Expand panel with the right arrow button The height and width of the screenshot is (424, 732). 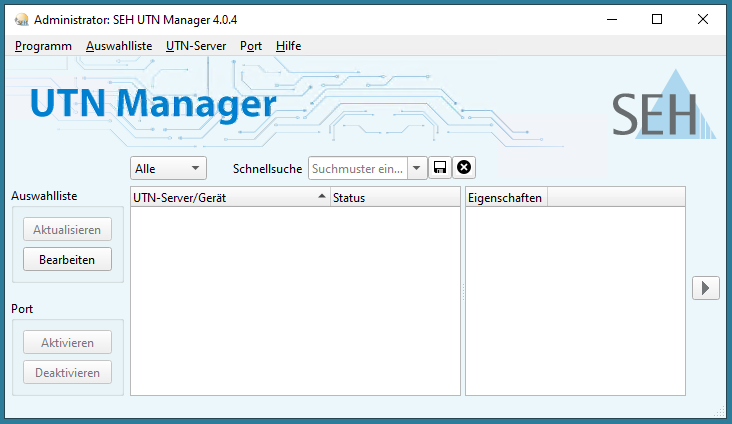coord(705,288)
